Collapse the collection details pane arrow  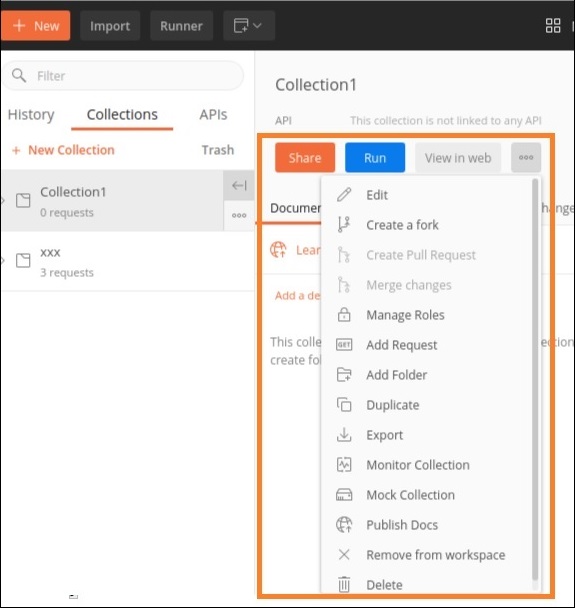click(239, 186)
